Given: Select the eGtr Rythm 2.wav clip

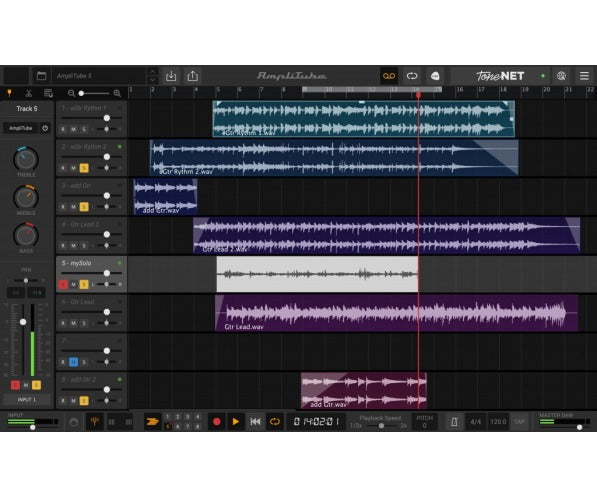Looking at the screenshot, I should (334, 158).
